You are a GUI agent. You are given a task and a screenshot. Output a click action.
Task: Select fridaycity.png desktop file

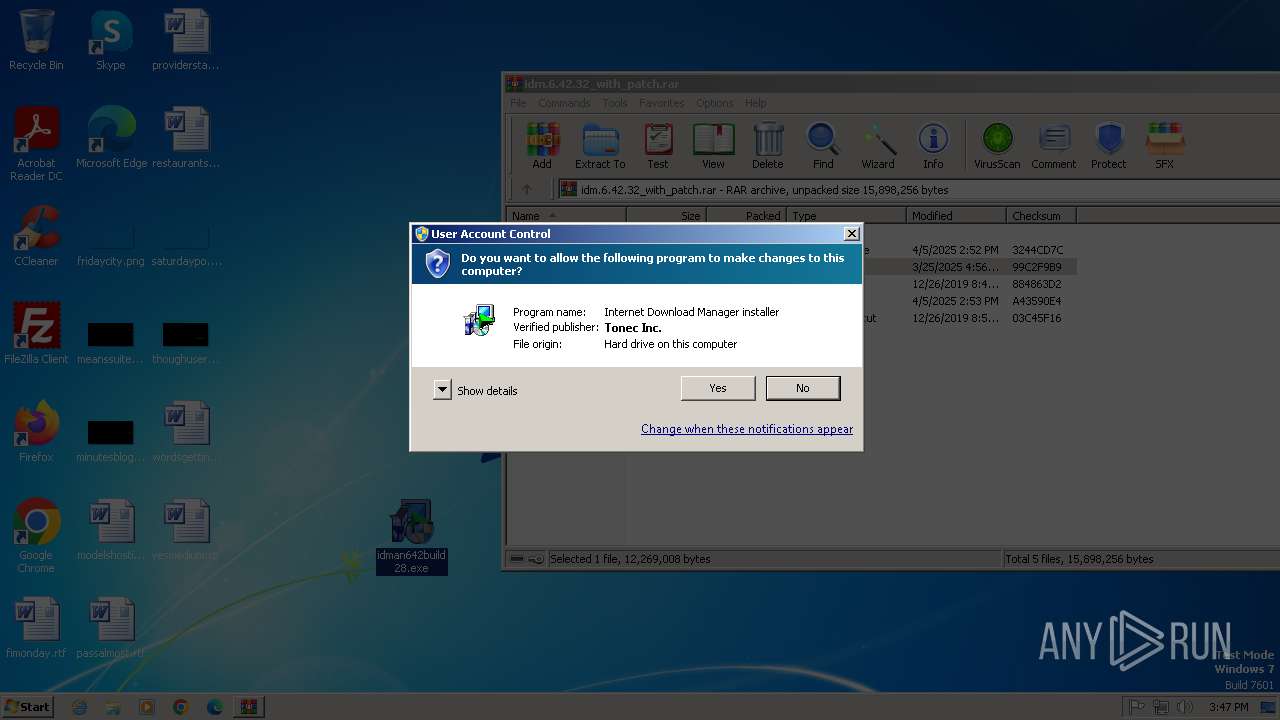[x=111, y=243]
